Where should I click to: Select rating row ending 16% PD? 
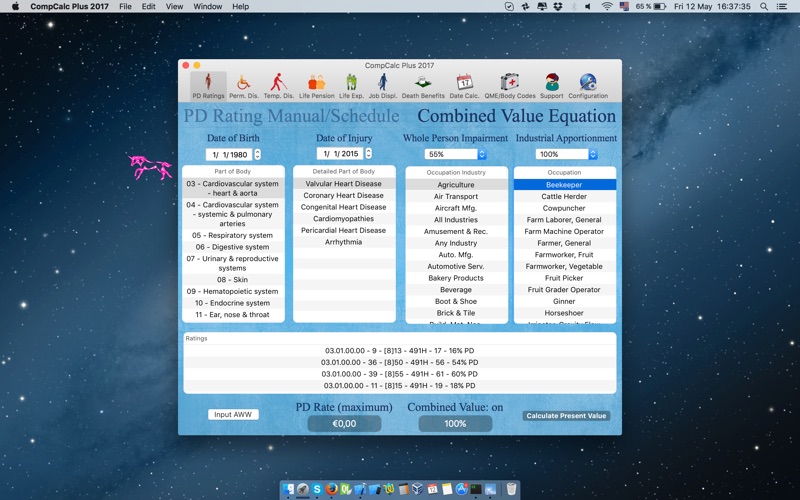tap(399, 351)
